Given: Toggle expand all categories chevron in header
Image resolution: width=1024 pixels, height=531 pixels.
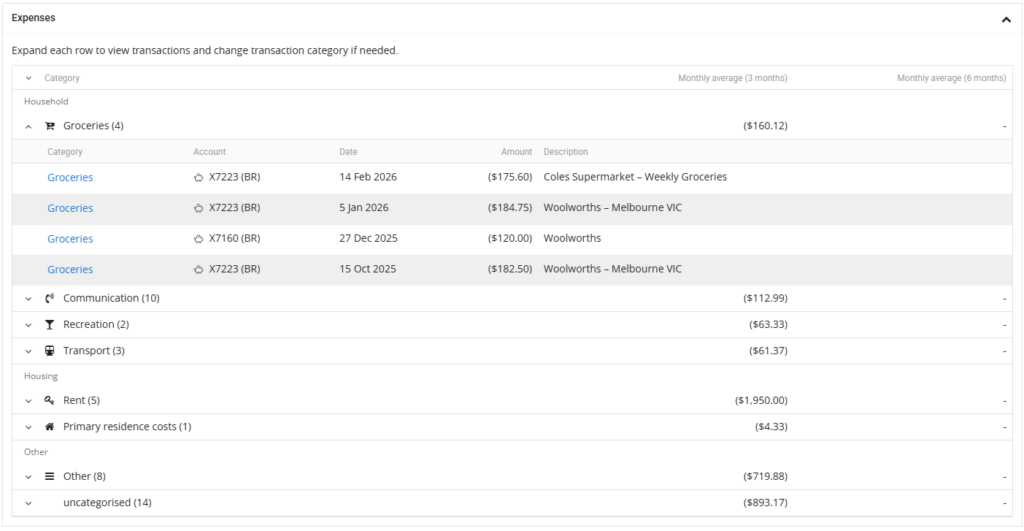Looking at the screenshot, I should (29, 78).
